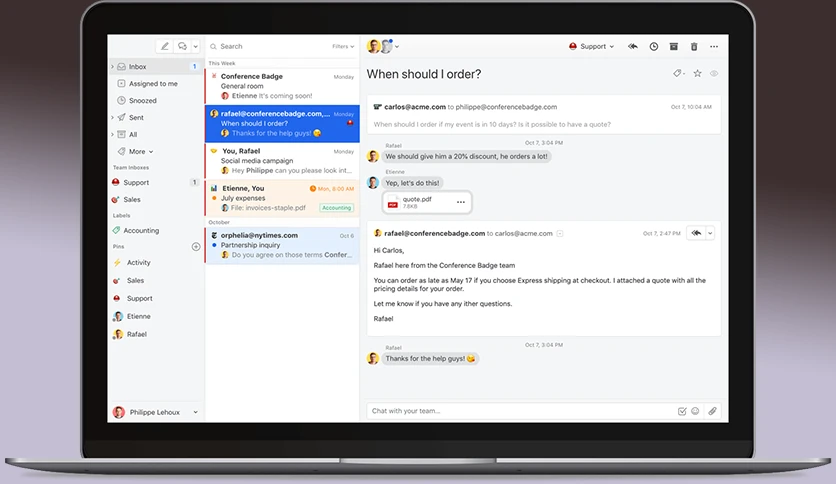Archive the conversation using box icon
Viewport: 836px width, 484px height.
[674, 46]
